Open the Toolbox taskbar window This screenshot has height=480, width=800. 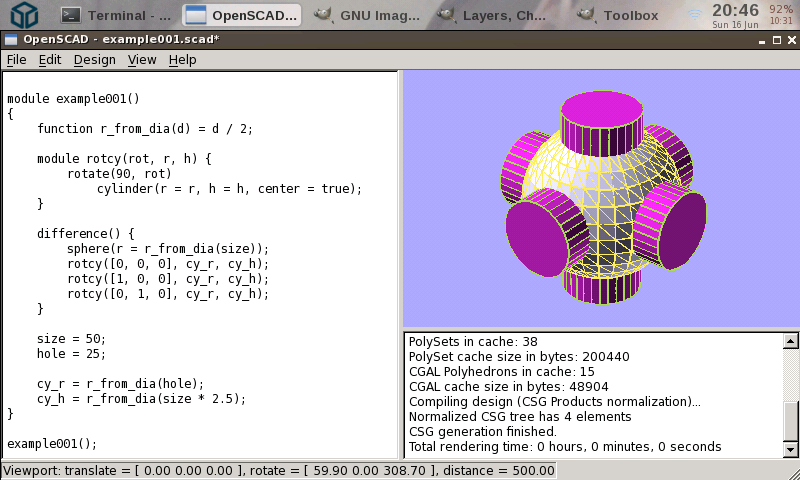click(620, 15)
